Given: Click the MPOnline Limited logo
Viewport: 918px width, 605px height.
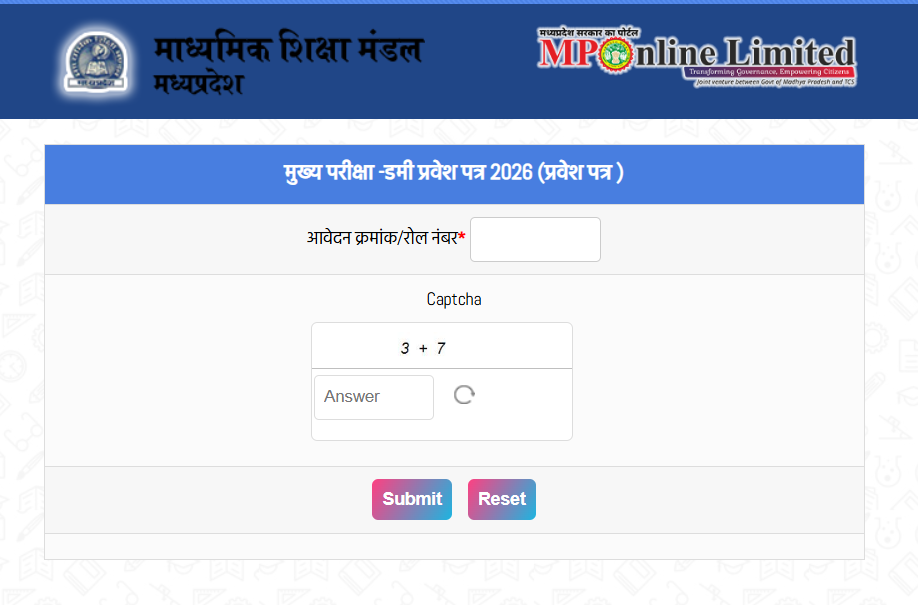Looking at the screenshot, I should 697,57.
